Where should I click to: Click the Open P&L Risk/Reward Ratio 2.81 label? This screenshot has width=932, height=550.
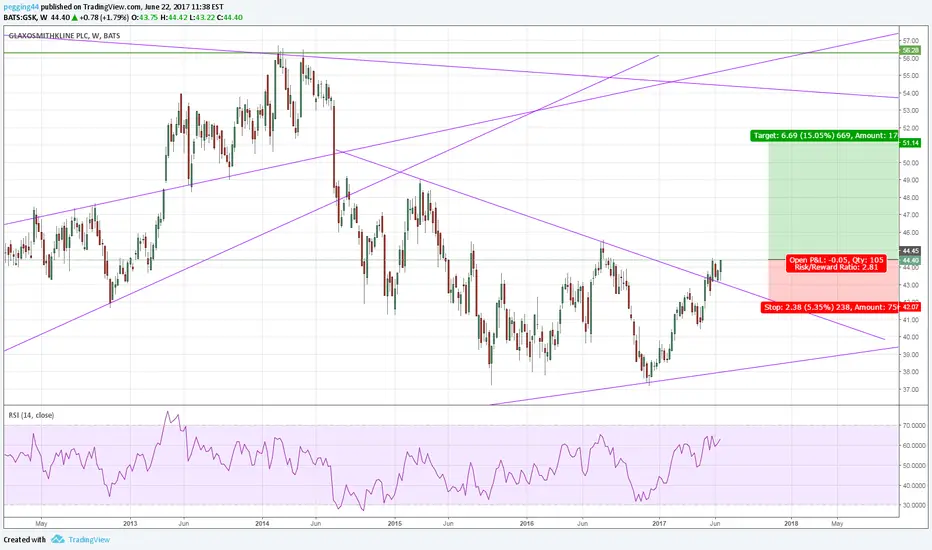(836, 263)
